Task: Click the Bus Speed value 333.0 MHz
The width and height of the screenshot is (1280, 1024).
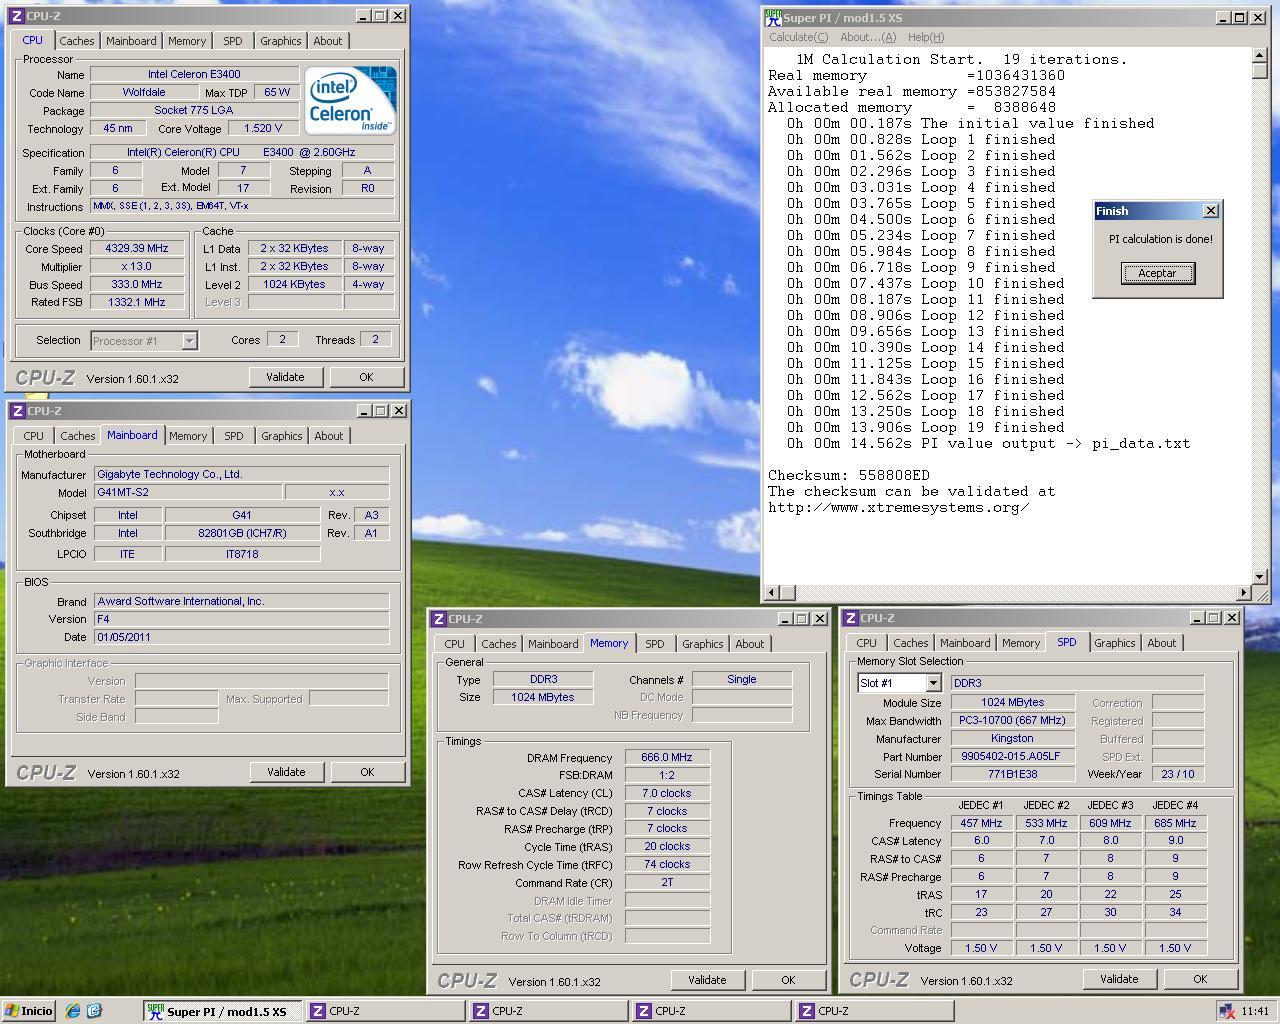Action: pyautogui.click(x=136, y=285)
